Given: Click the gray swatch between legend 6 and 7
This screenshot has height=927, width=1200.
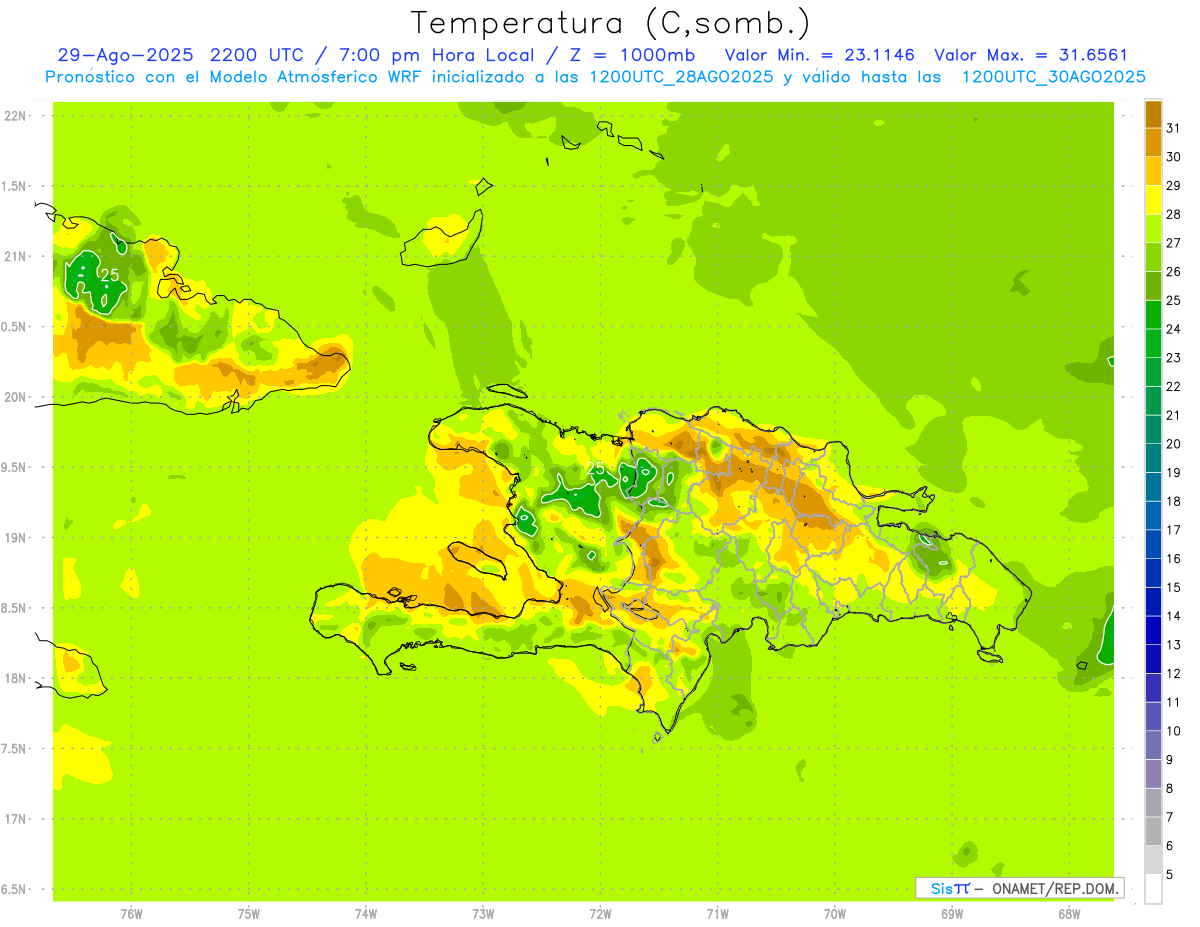Looking at the screenshot, I should coord(1153,831).
